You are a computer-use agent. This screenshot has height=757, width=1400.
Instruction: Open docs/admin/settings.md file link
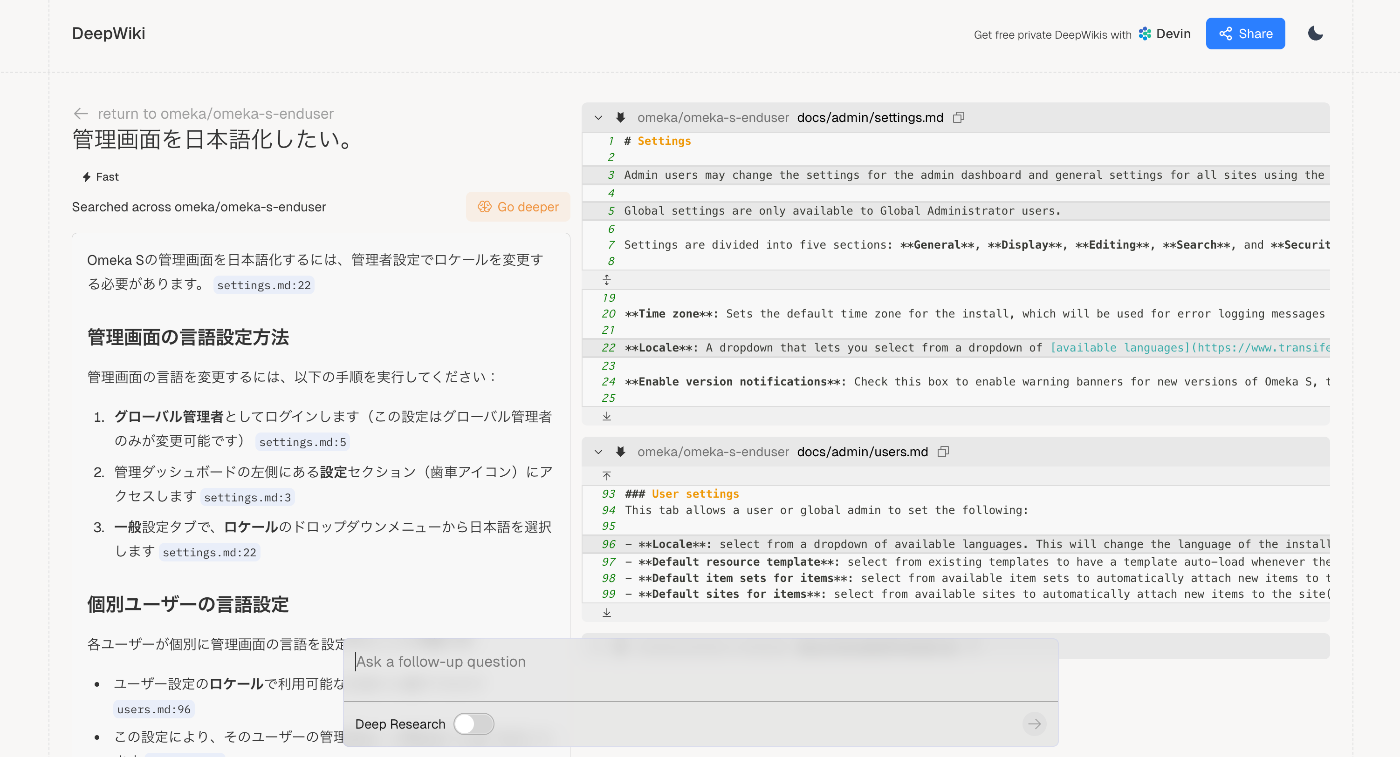click(870, 118)
